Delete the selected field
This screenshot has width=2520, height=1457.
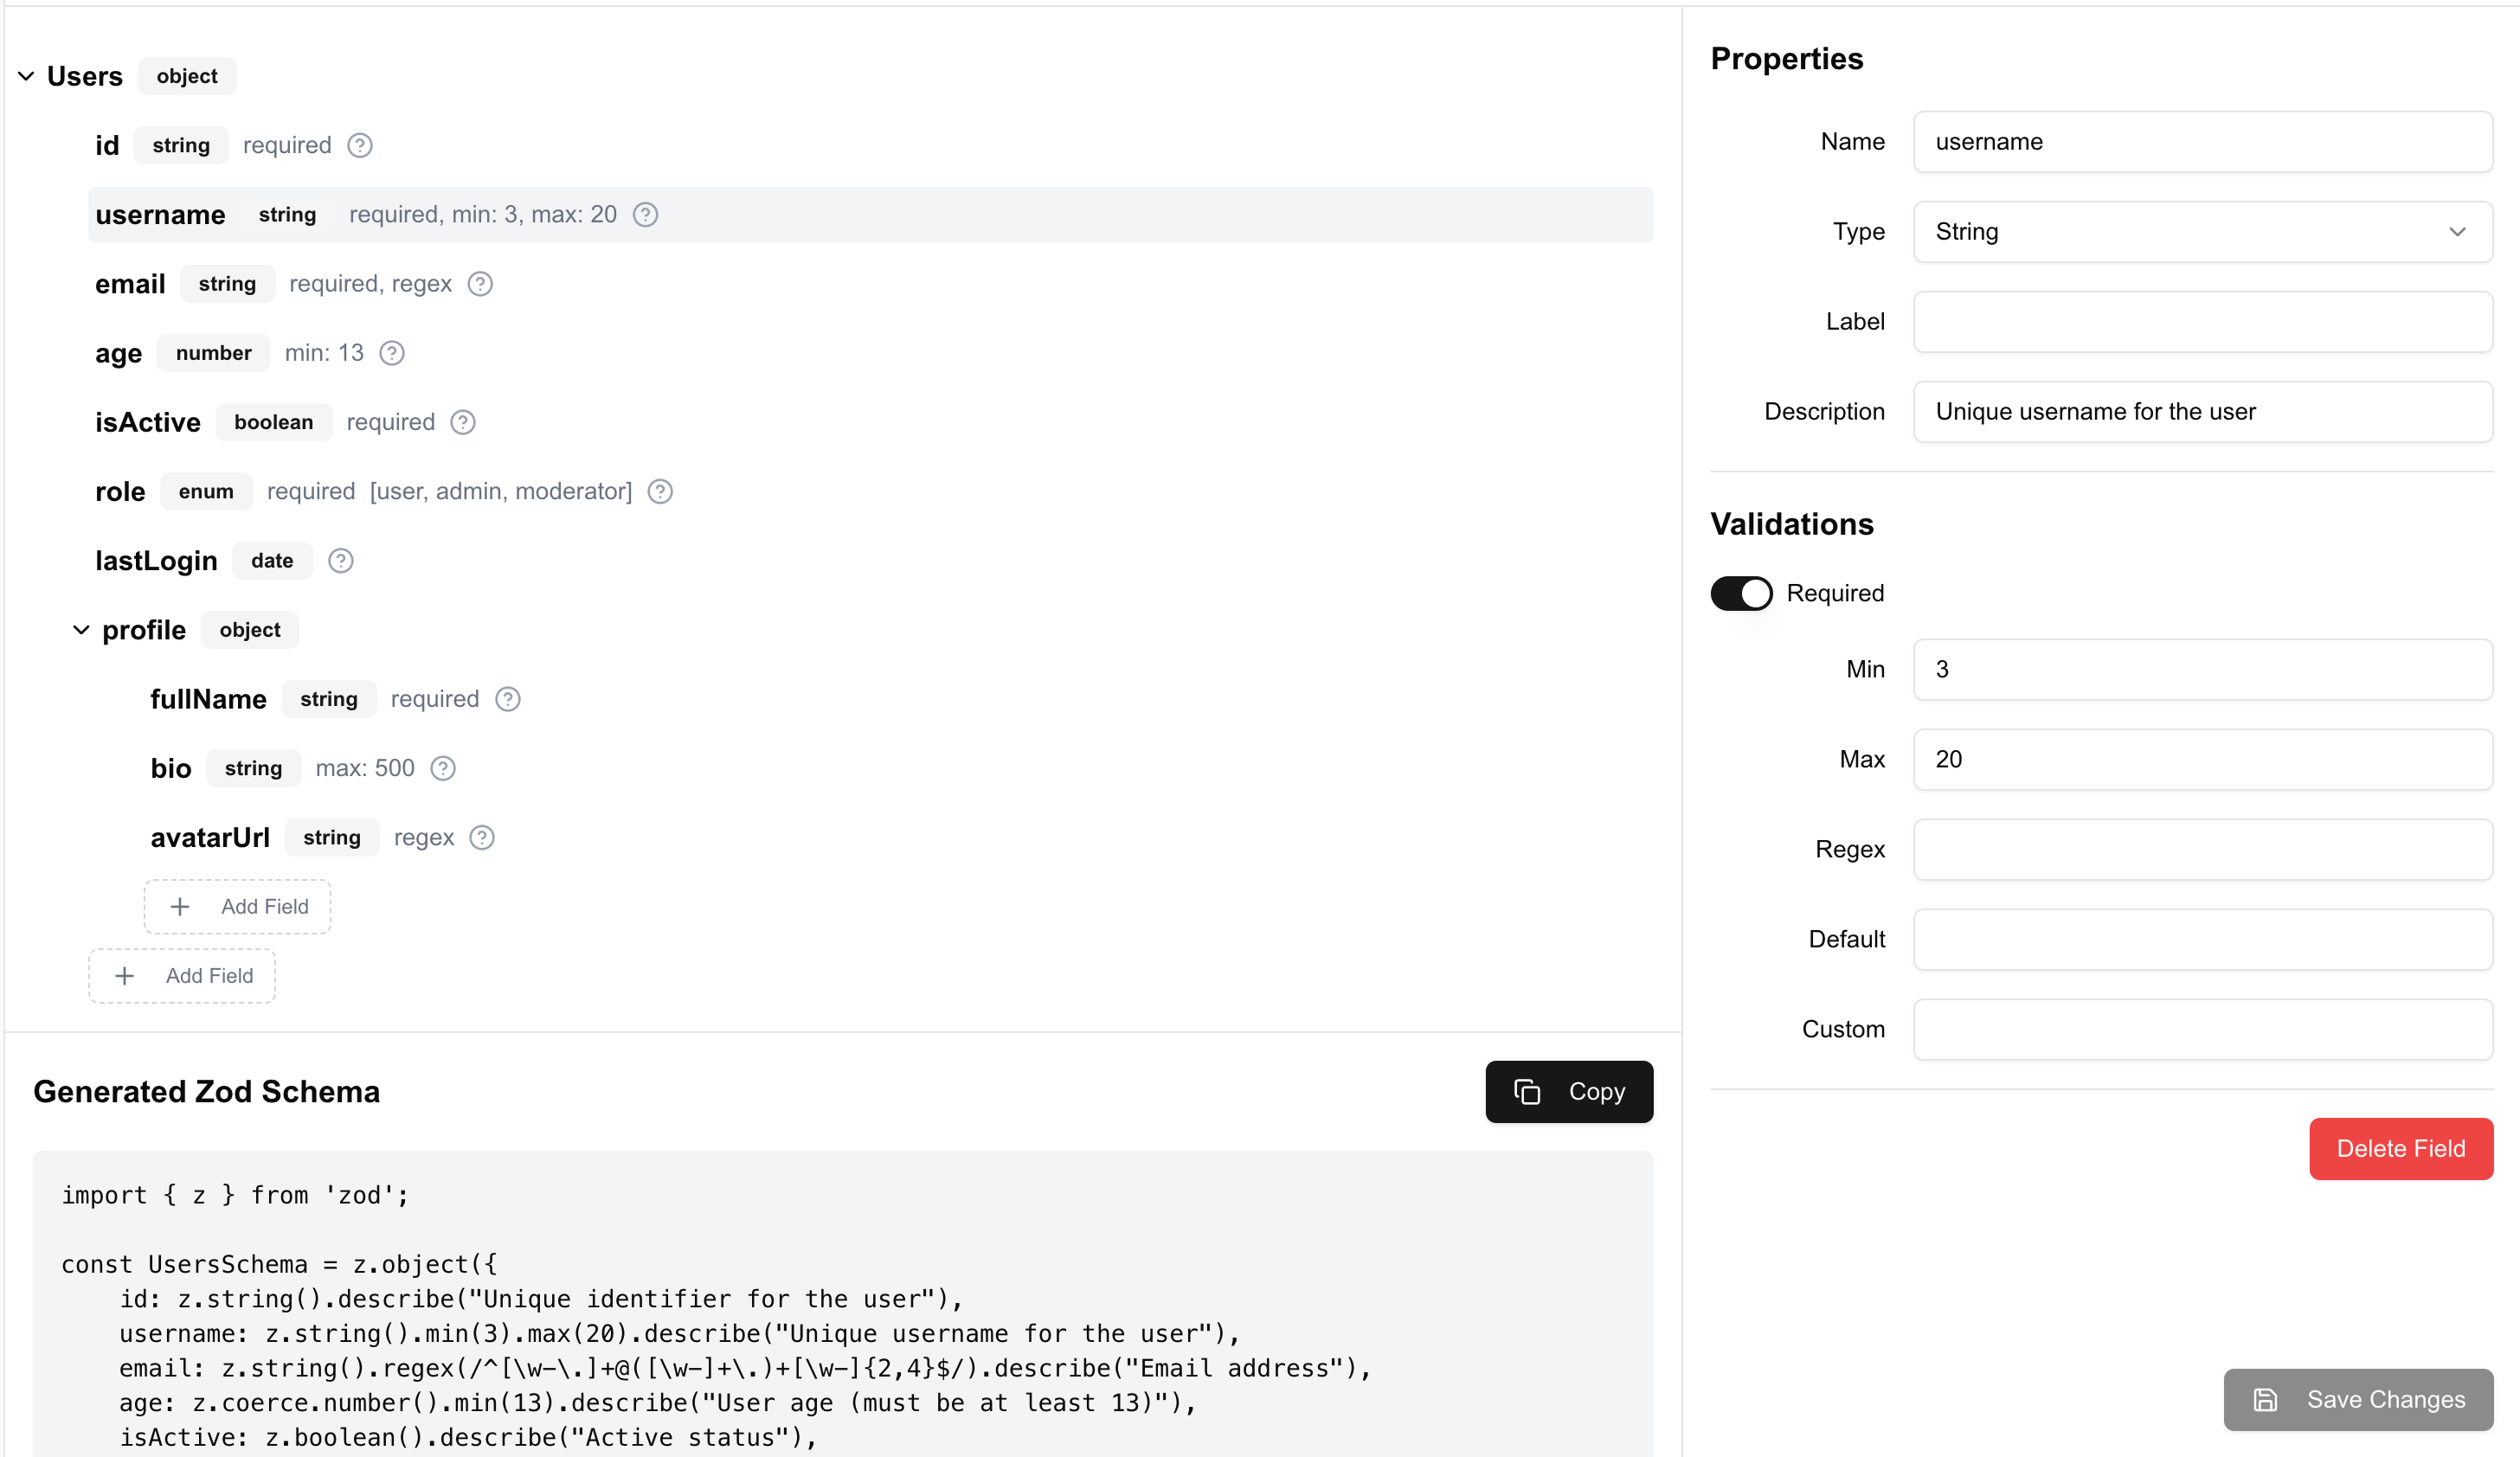2400,1148
